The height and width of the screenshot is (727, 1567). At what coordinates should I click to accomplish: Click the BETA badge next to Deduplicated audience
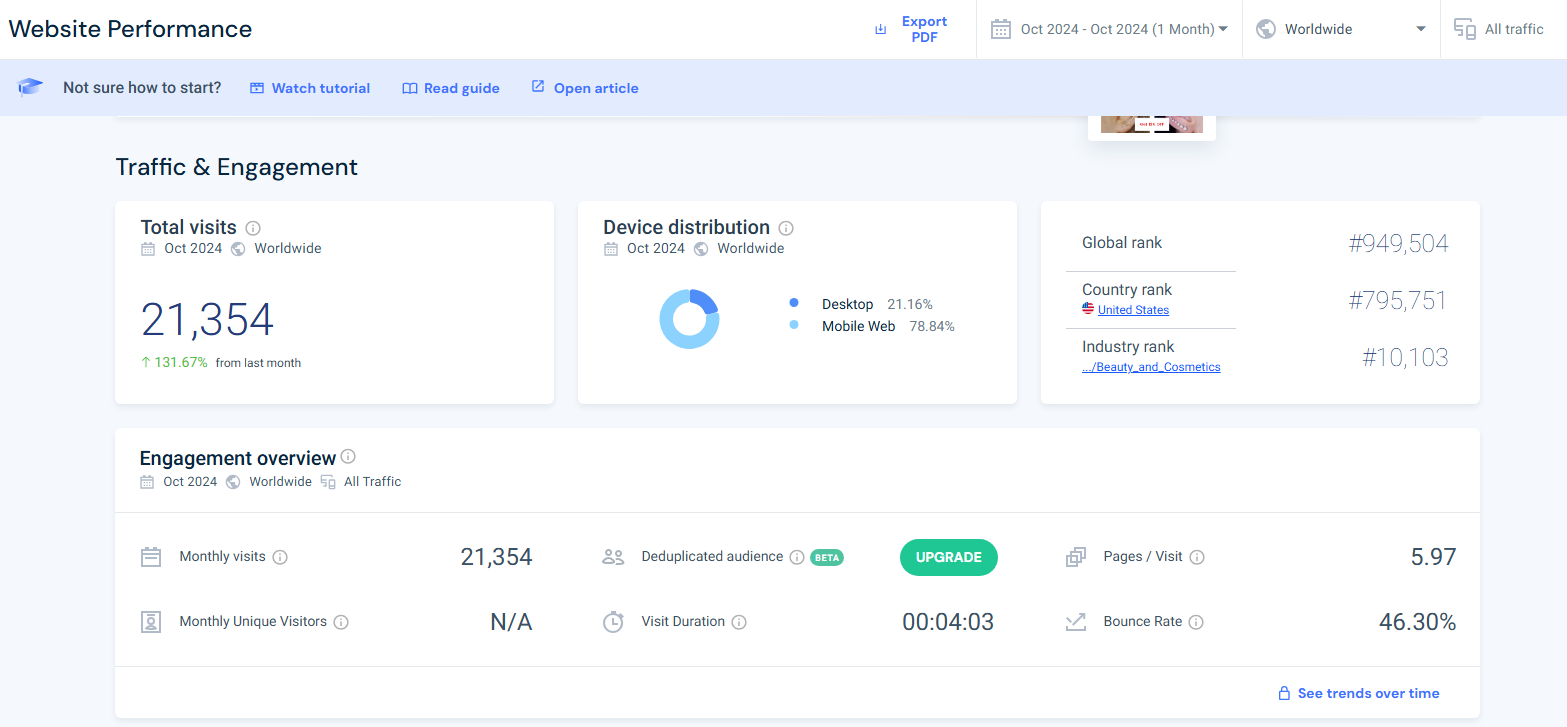click(827, 557)
